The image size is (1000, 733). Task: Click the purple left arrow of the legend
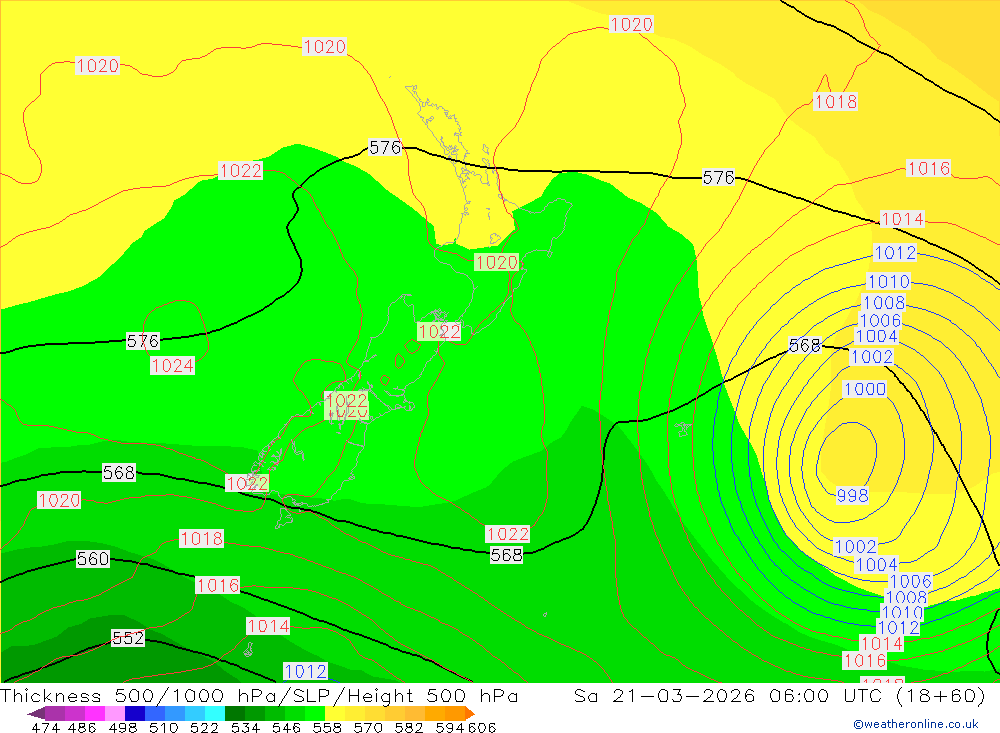click(36, 713)
